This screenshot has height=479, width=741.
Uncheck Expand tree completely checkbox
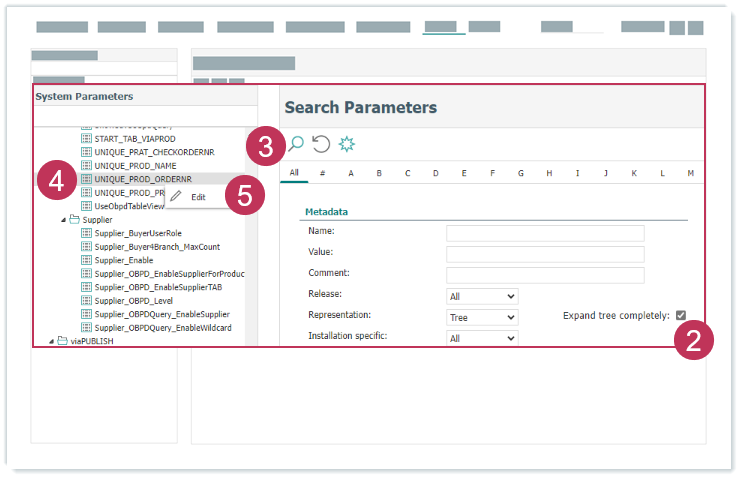[681, 315]
